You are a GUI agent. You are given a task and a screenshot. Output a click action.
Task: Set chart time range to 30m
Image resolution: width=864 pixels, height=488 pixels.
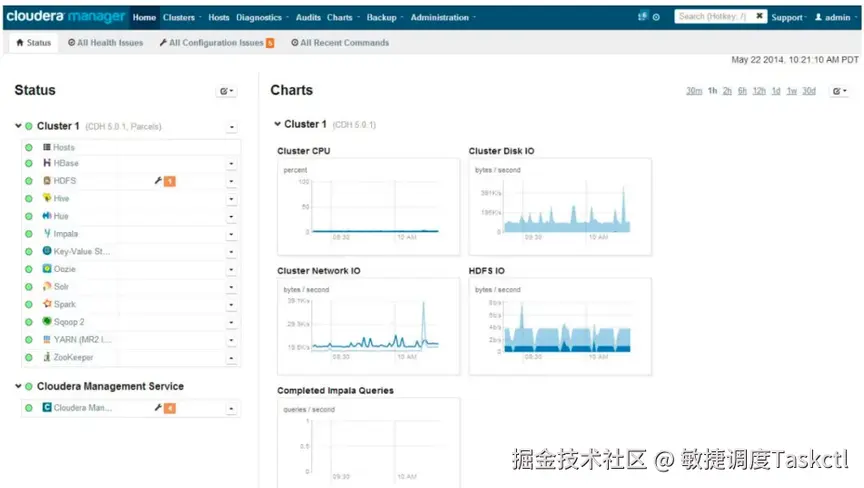[x=694, y=91]
